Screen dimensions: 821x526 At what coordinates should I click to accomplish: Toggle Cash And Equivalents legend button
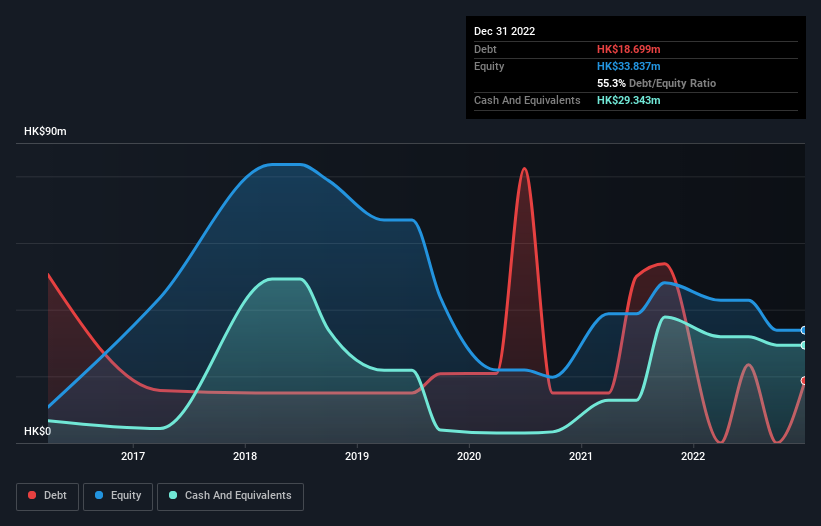pyautogui.click(x=230, y=496)
